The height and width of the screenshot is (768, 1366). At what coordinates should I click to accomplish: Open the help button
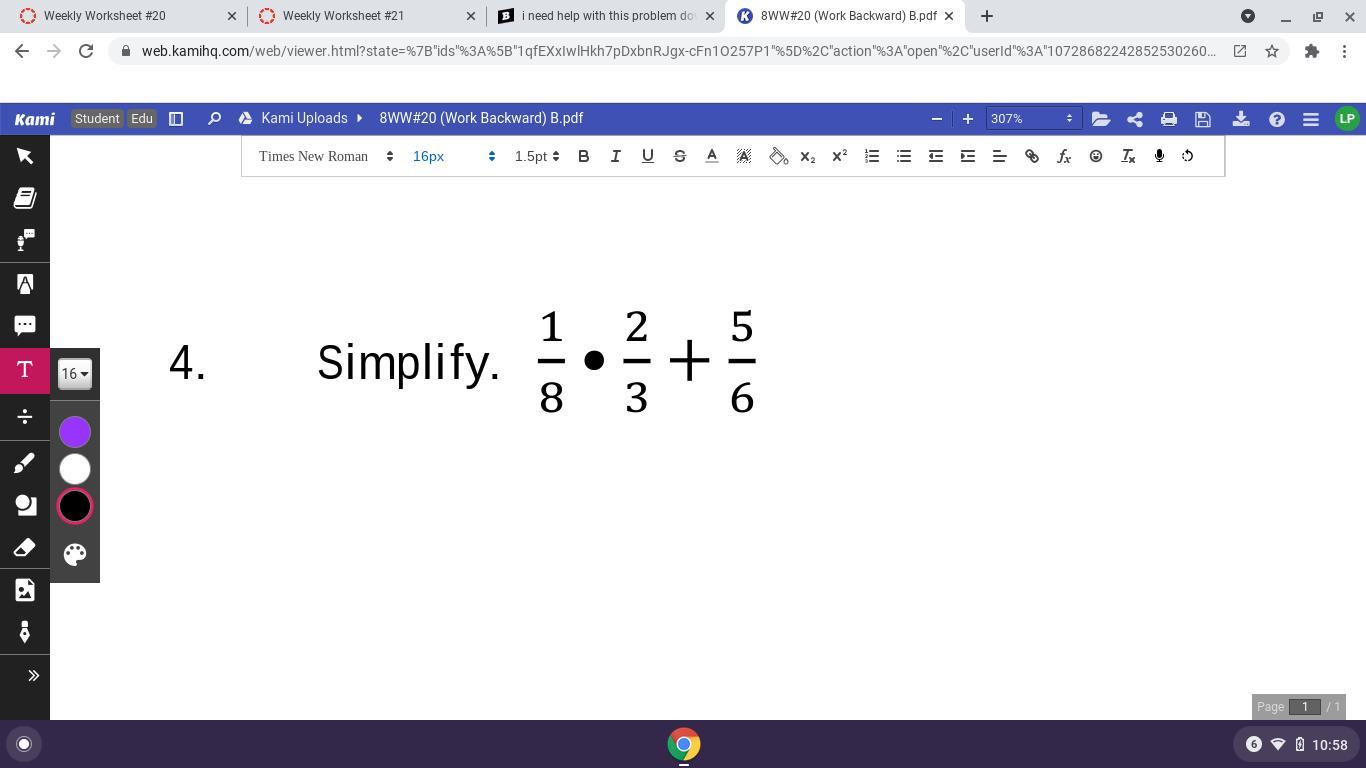coord(1276,119)
